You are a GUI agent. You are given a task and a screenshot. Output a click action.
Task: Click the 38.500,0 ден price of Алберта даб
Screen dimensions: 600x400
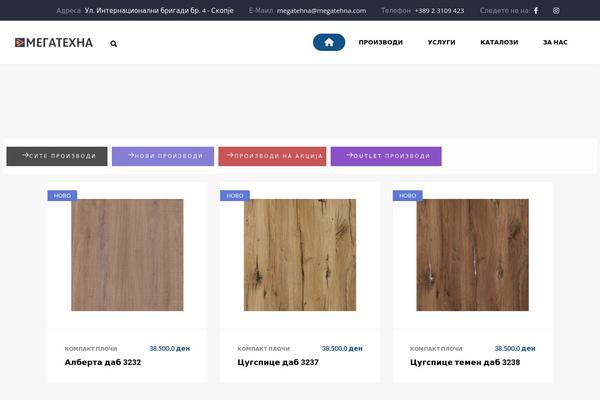pyautogui.click(x=170, y=348)
